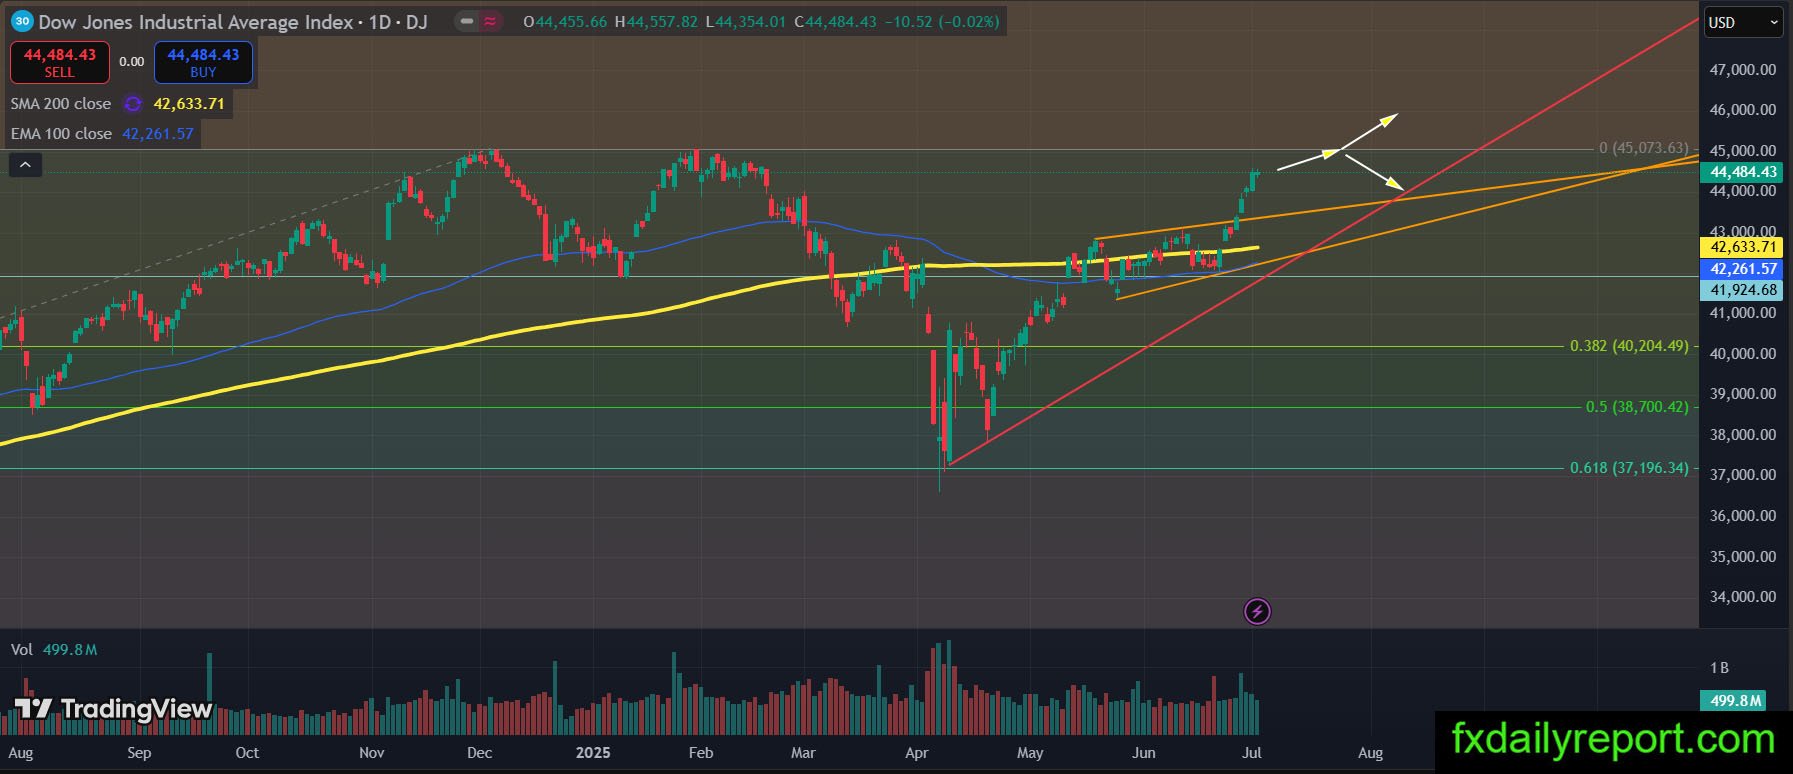Click the red SELL button
1793x774 pixels.
(60, 62)
